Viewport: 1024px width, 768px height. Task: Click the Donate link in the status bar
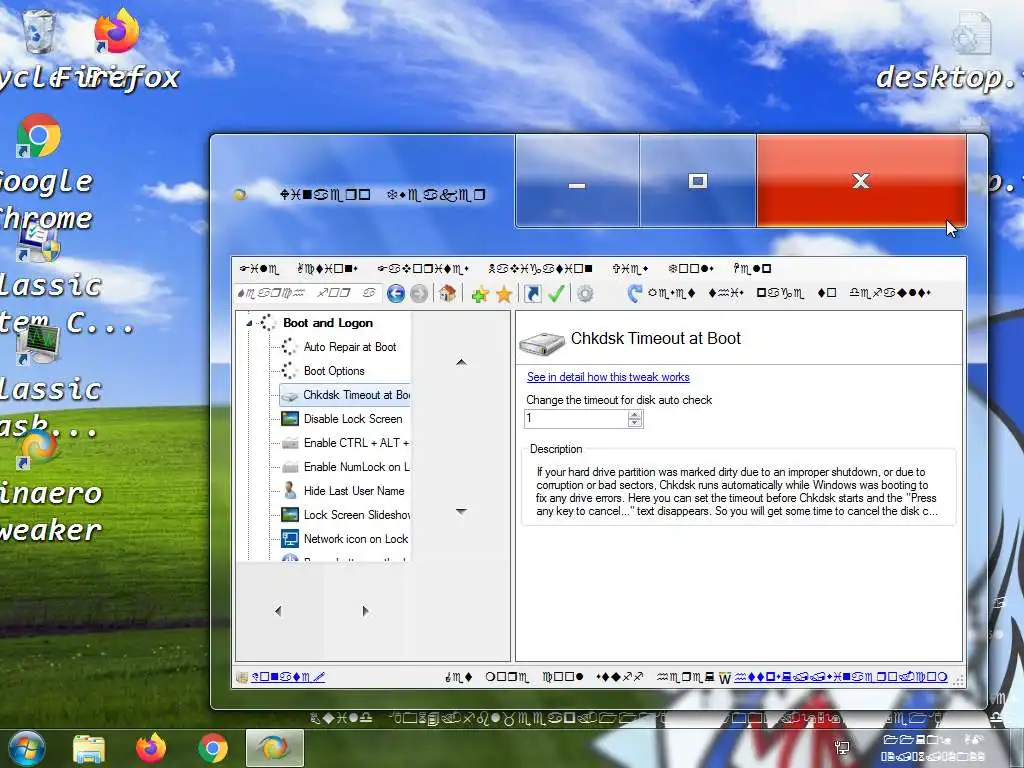click(288, 677)
